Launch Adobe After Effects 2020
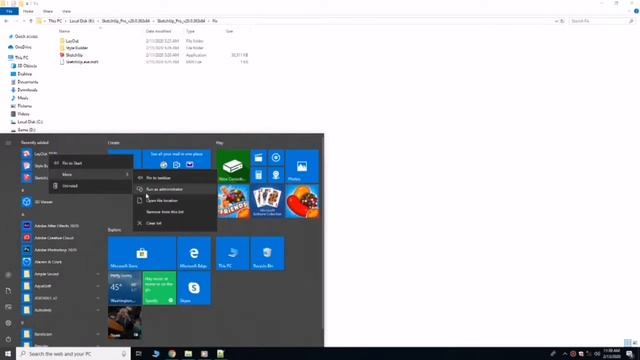Screen dimensions: 640x360 coord(61,226)
